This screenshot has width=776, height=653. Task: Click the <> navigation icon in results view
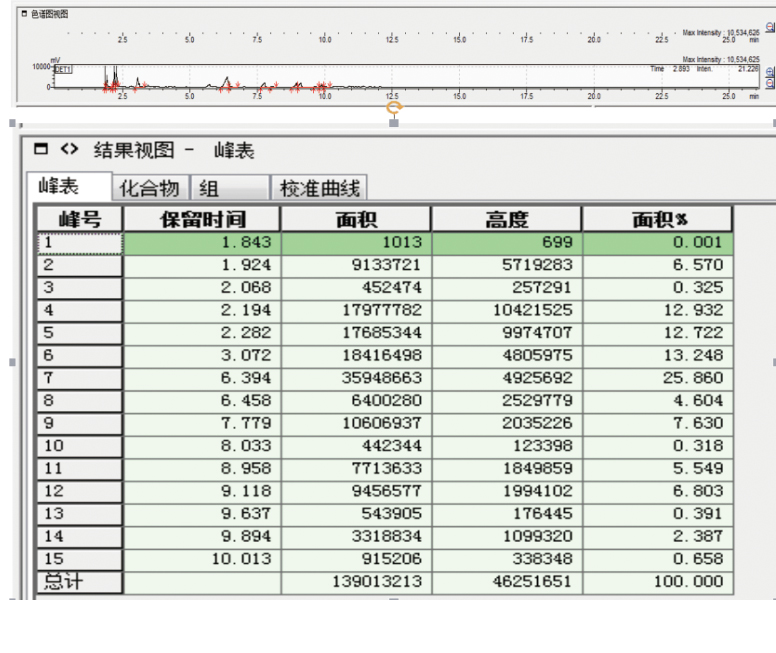68,150
